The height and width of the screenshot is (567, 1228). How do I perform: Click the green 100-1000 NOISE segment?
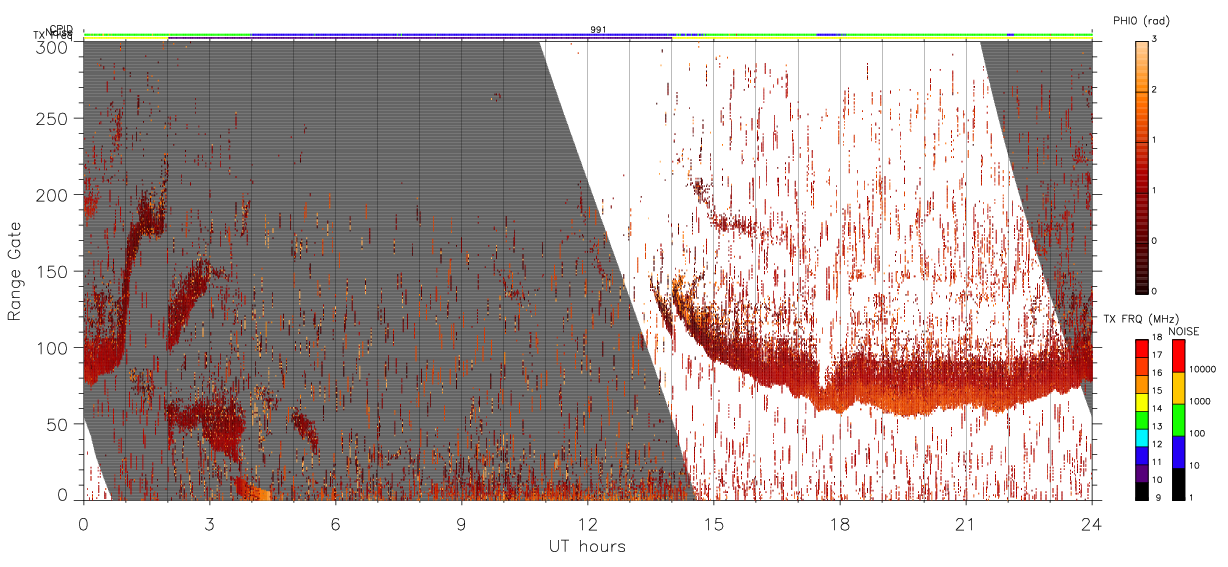click(x=1179, y=420)
